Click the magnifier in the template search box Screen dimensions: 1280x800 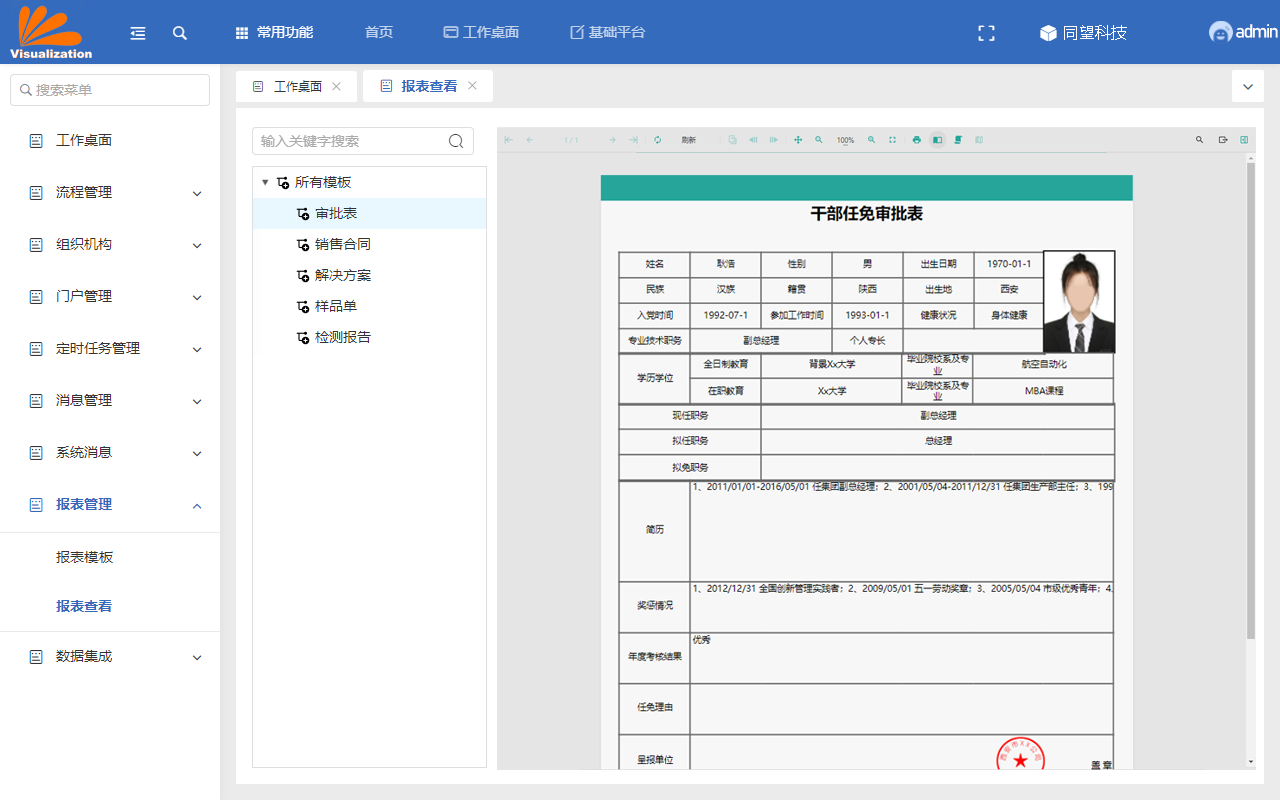click(456, 141)
